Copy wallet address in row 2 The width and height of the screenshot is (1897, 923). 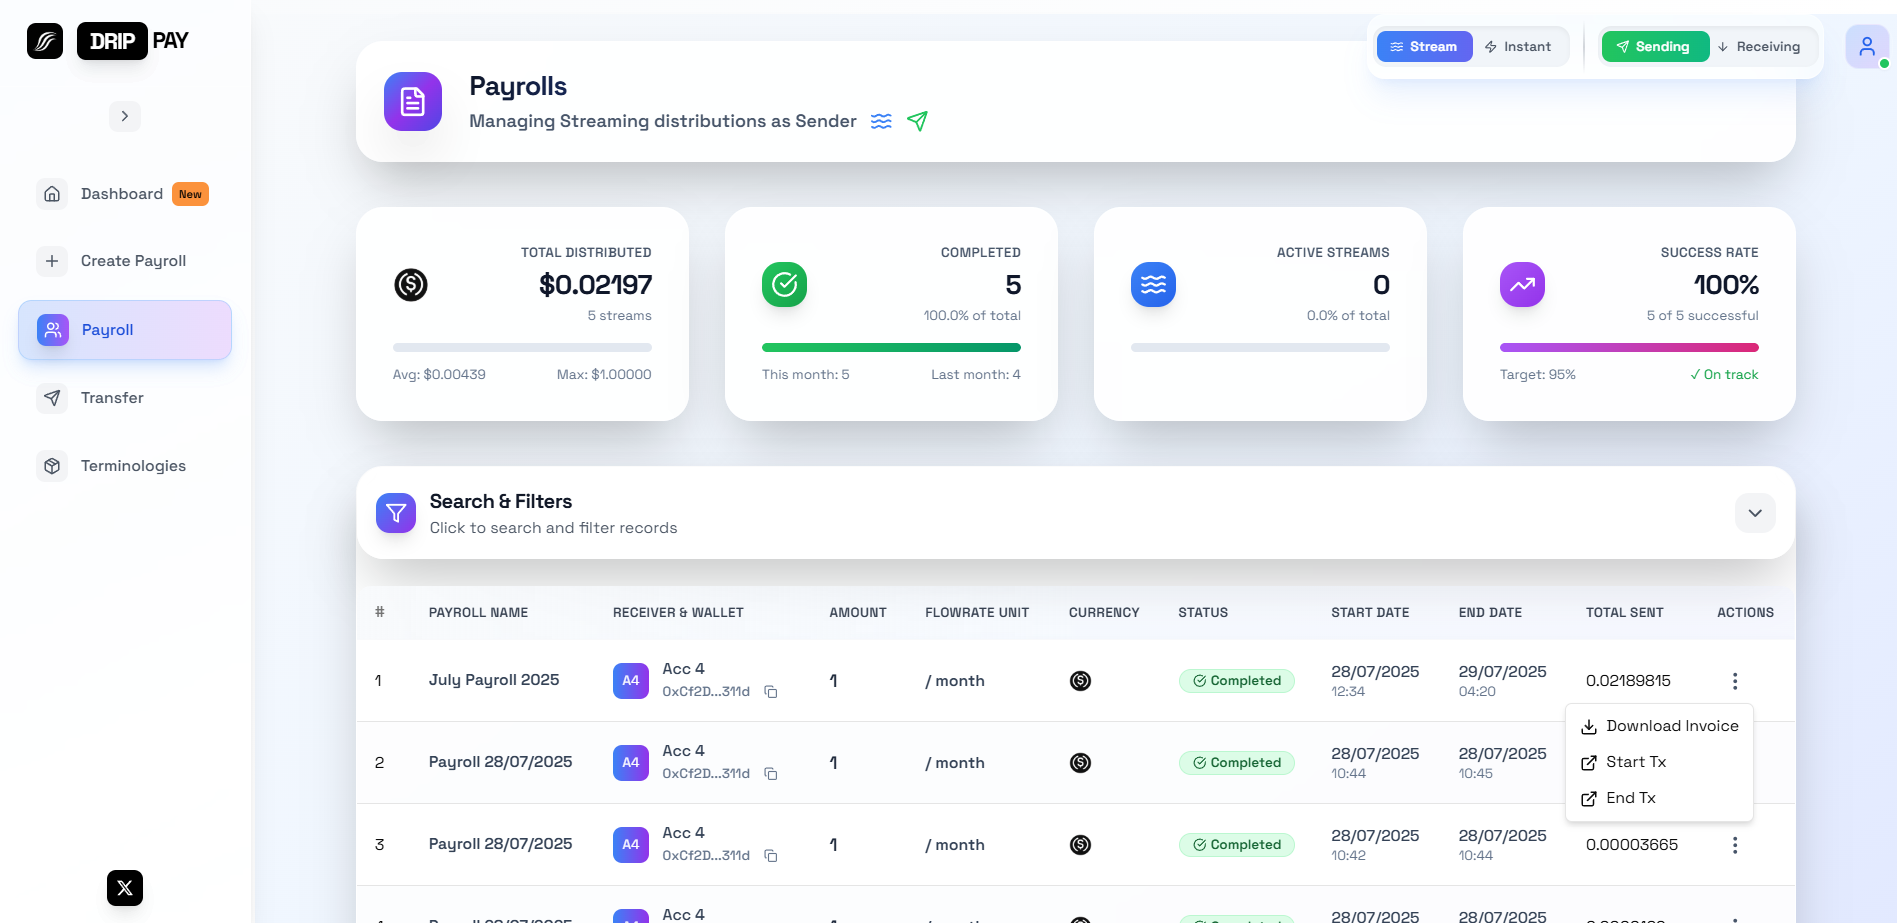(771, 774)
